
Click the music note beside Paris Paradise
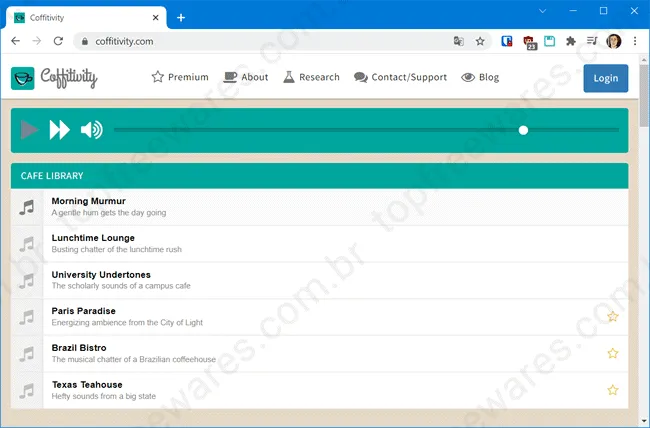pos(27,317)
